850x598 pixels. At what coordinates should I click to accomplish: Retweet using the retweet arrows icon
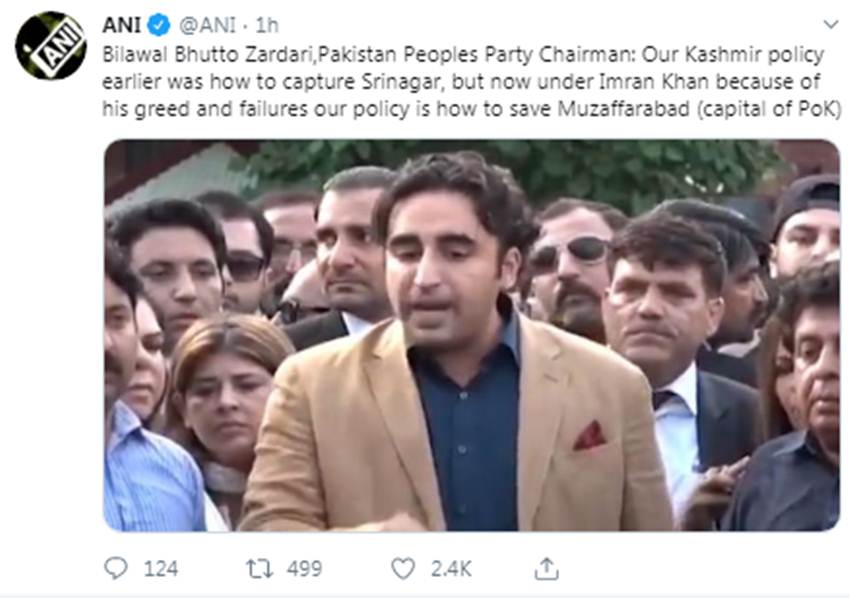click(260, 569)
